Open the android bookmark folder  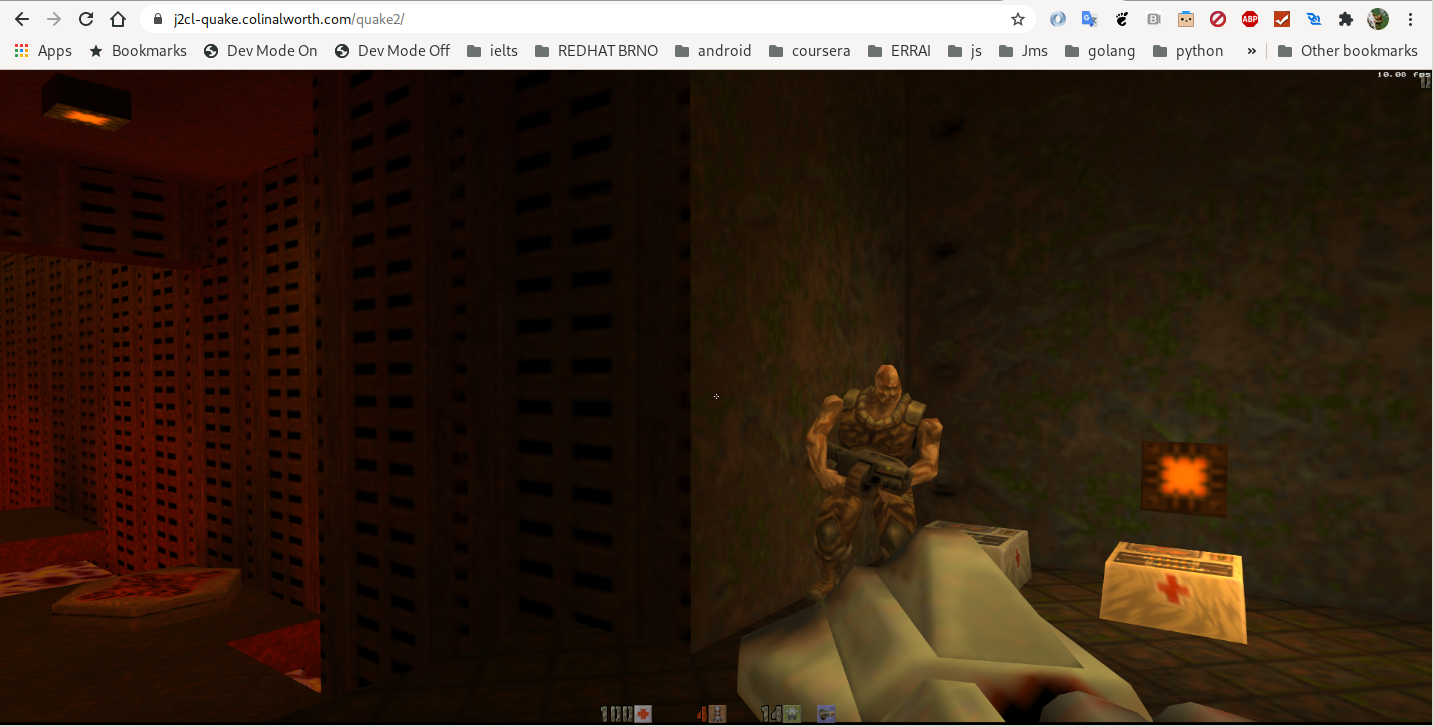pyautogui.click(x=713, y=51)
